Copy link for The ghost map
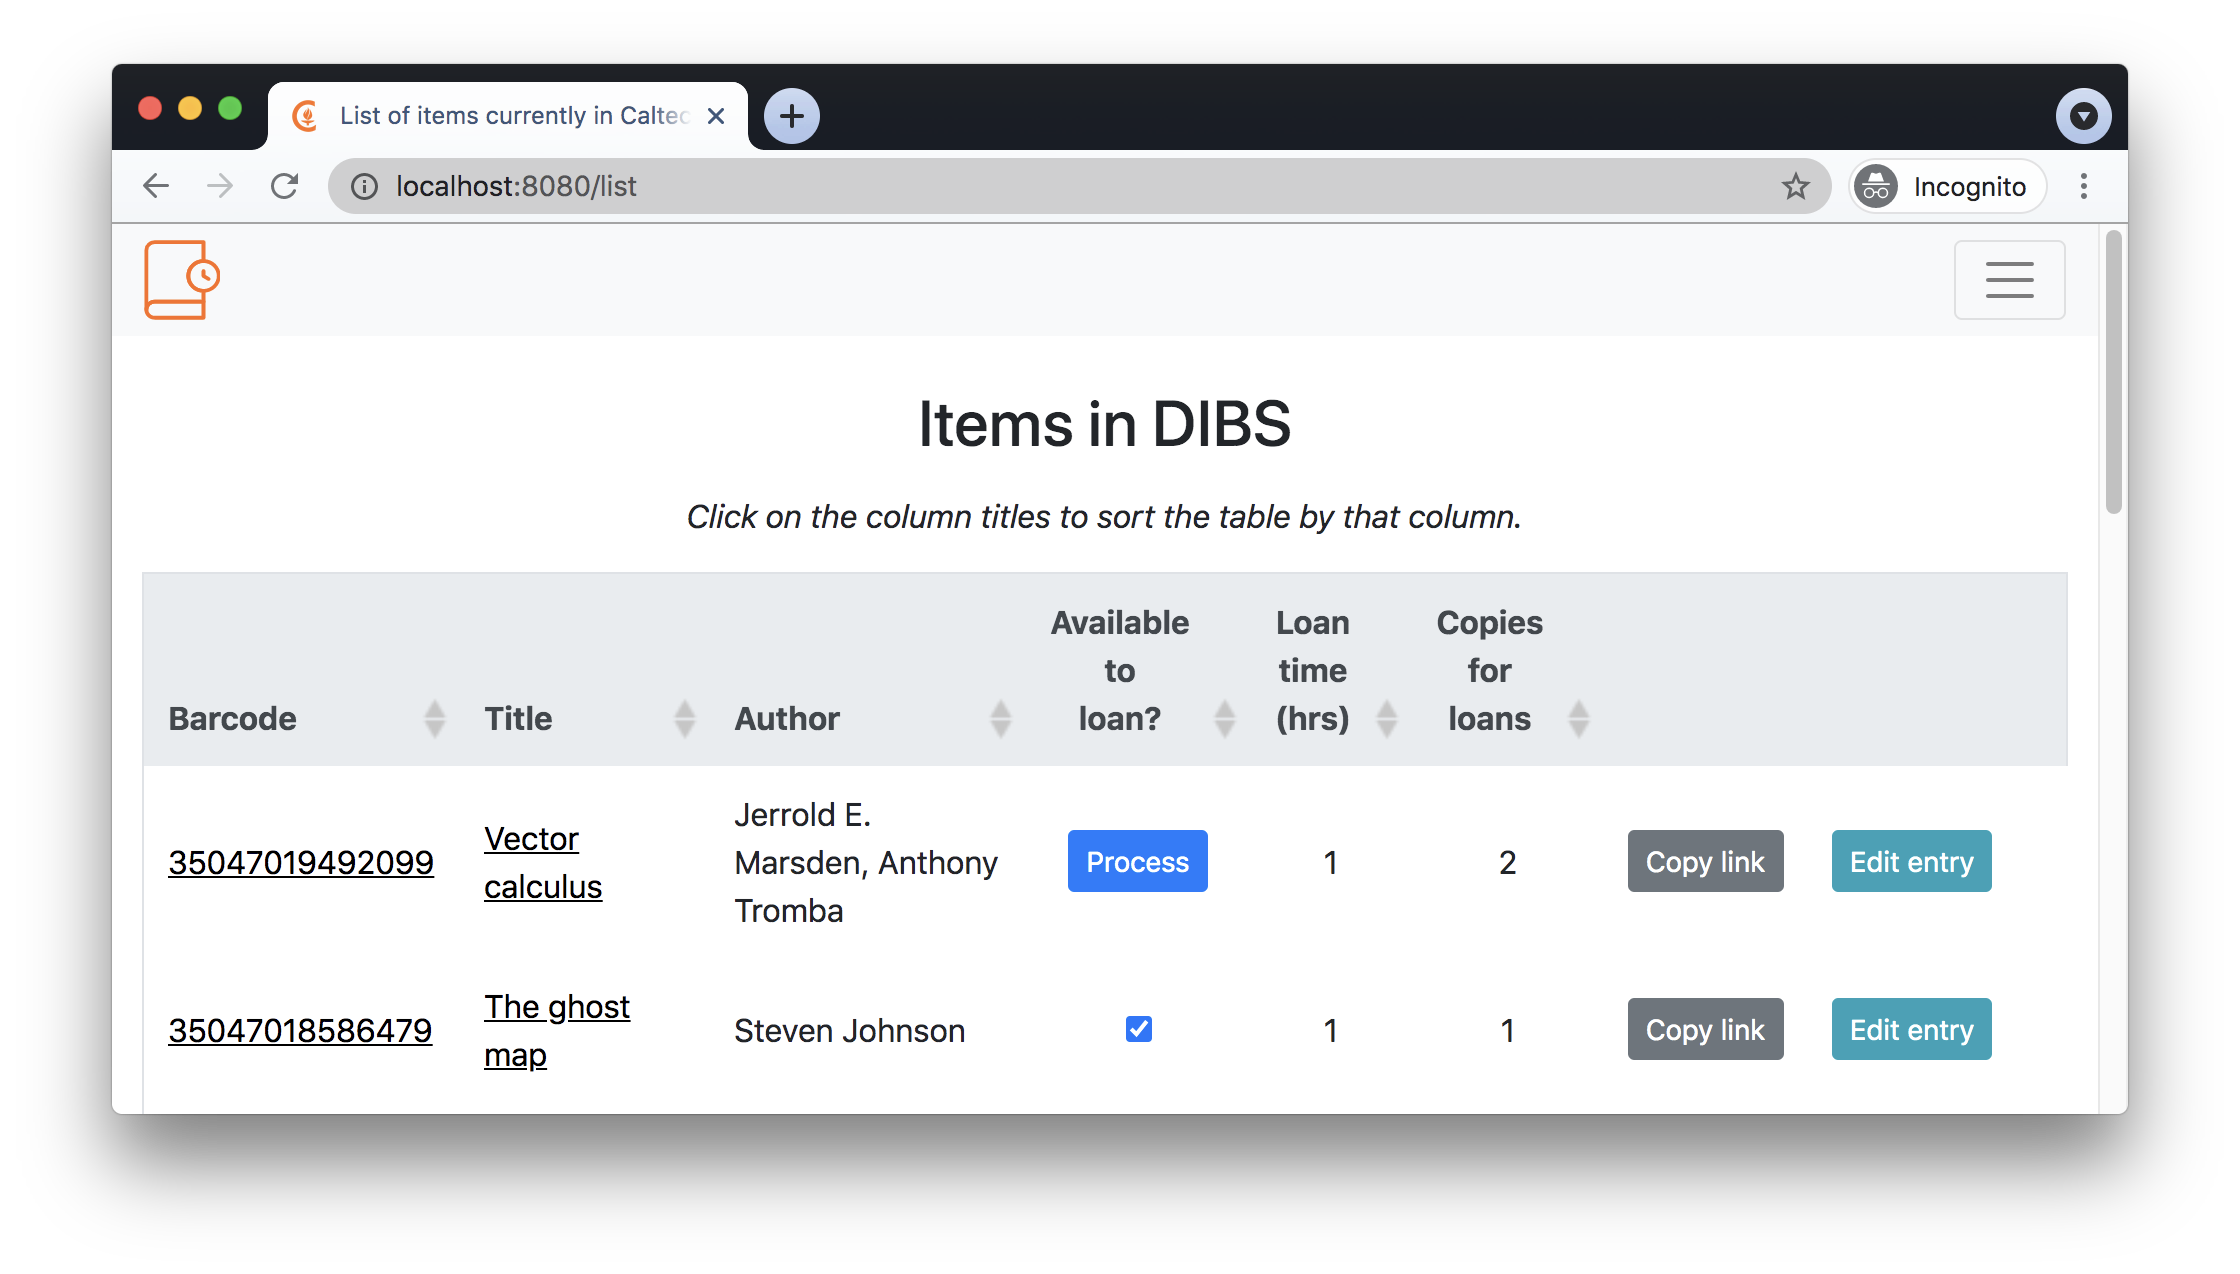The image size is (2240, 1274). (x=1705, y=1029)
